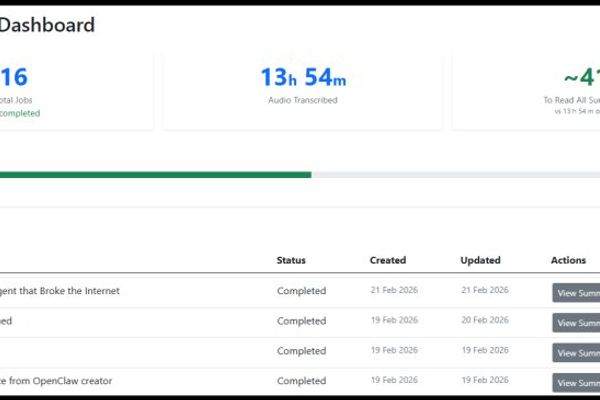The width and height of the screenshot is (600, 400).
Task: Click the green progress bar
Action: point(155,175)
